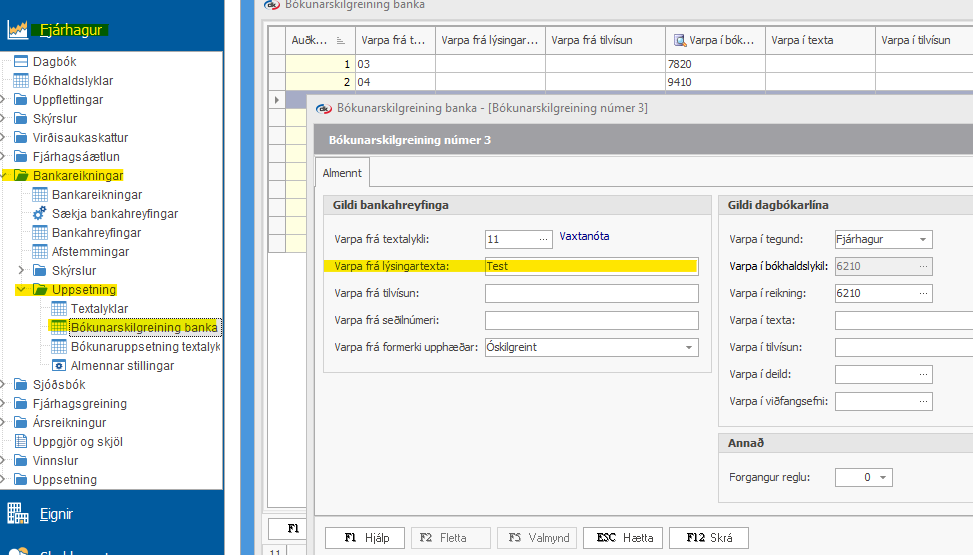Click the Bókhaldslyklar table icon

(21, 81)
